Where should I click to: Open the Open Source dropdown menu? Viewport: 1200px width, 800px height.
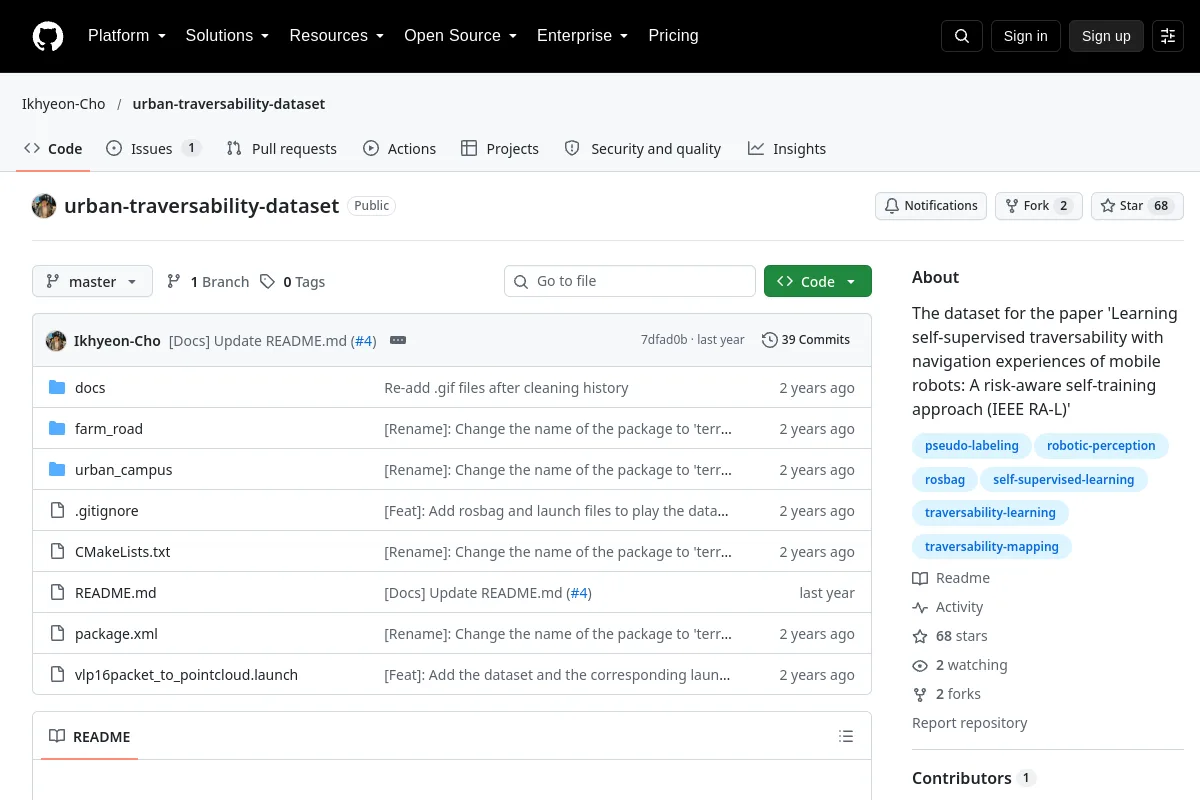[x=460, y=36]
